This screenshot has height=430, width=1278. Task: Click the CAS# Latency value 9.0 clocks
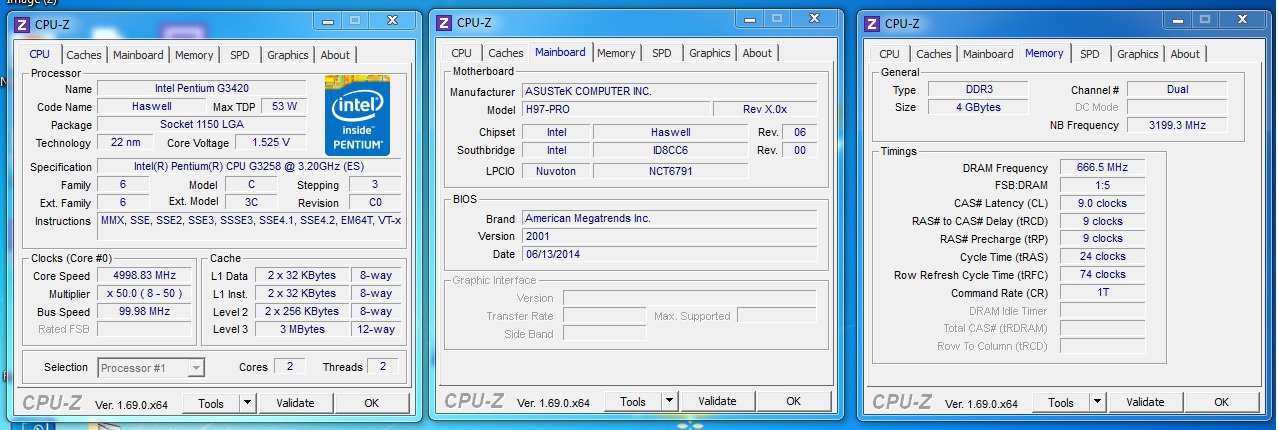click(x=1102, y=204)
